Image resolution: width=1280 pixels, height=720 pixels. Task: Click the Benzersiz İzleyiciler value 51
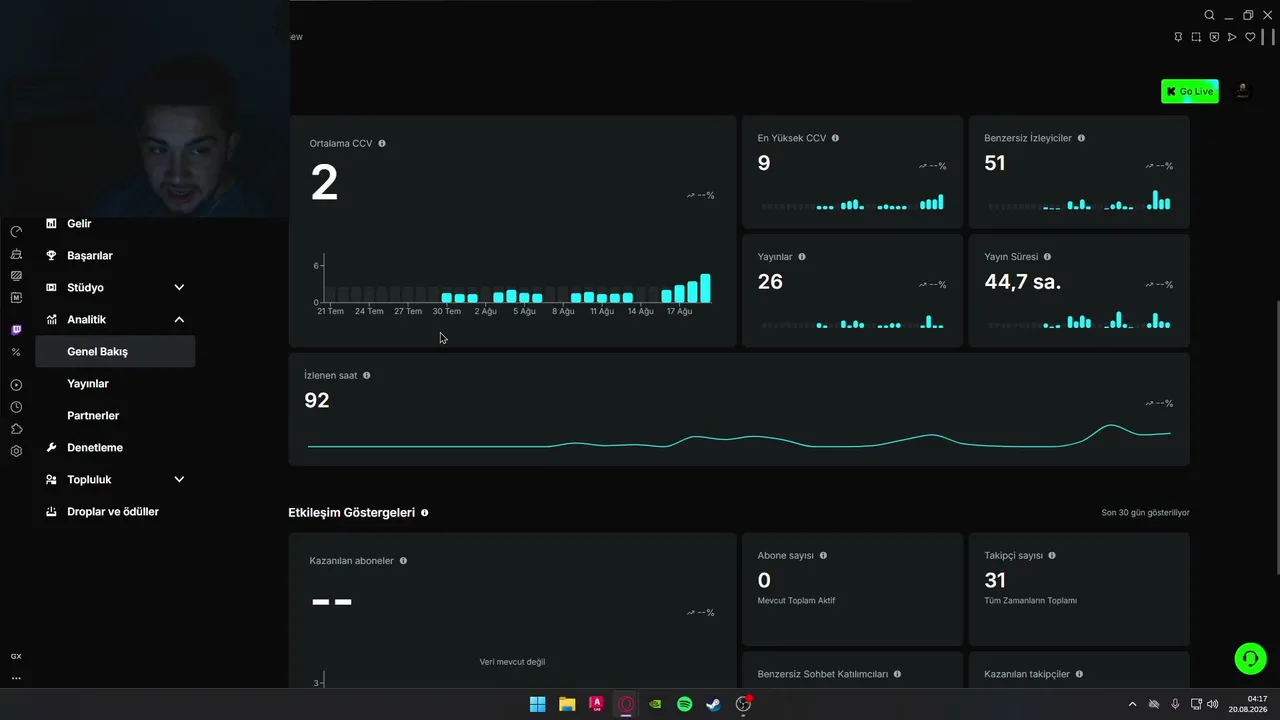click(994, 163)
